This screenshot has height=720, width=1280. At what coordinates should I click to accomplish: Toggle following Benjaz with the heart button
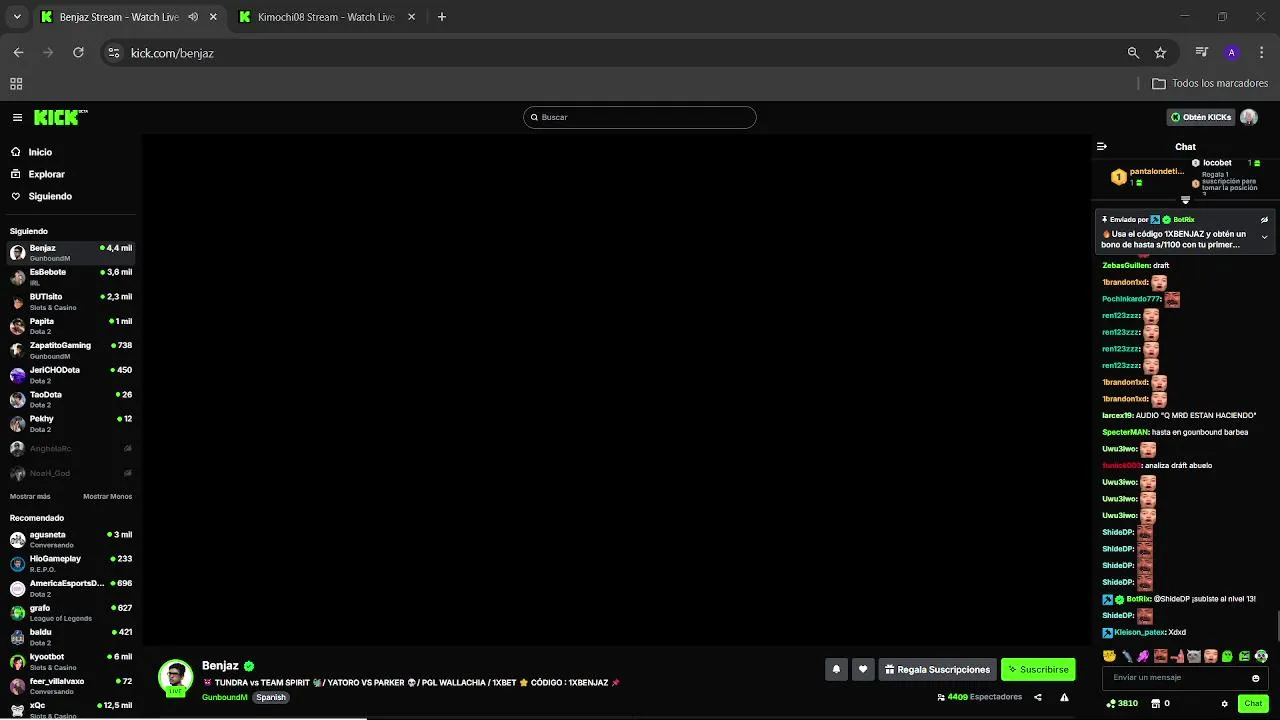[862, 669]
